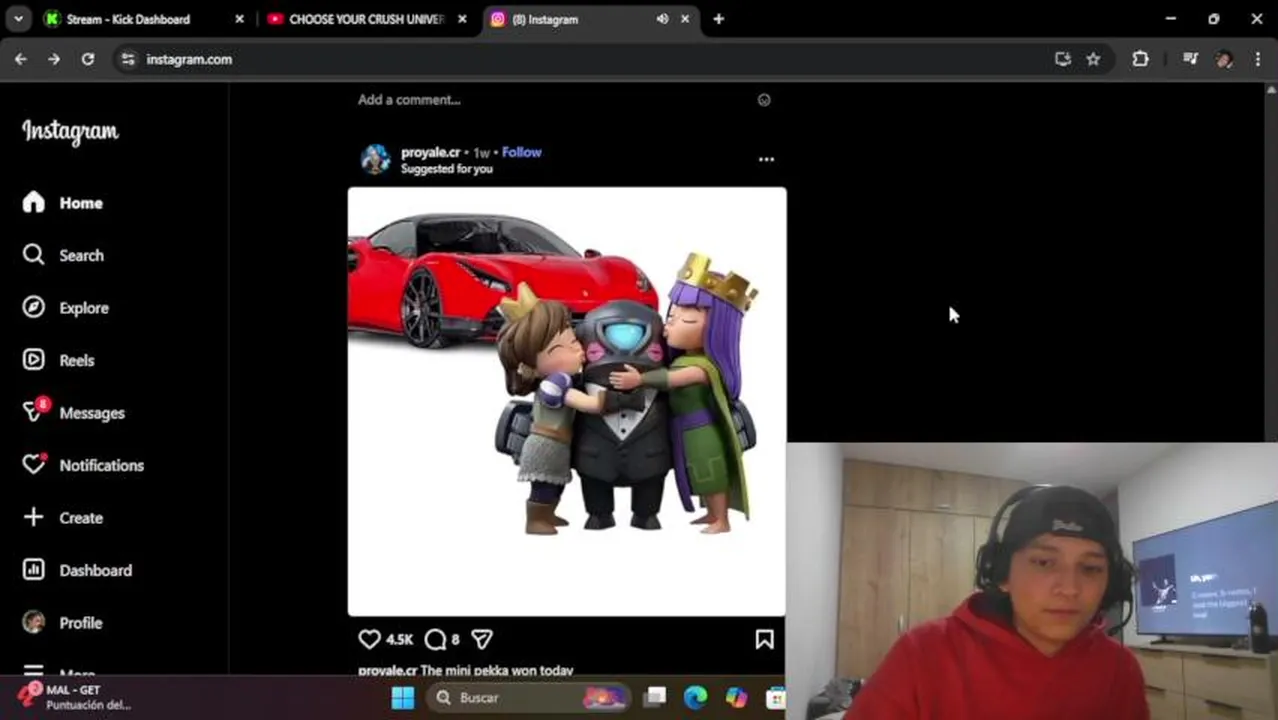Screen dimensions: 1278x720
Task: Click 1w post timestamp
Action: (x=481, y=153)
